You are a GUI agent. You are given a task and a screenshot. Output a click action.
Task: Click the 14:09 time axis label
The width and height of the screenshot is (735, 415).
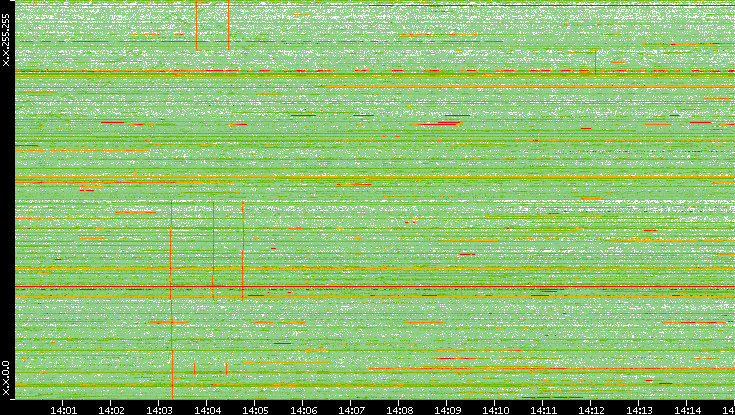click(447, 410)
